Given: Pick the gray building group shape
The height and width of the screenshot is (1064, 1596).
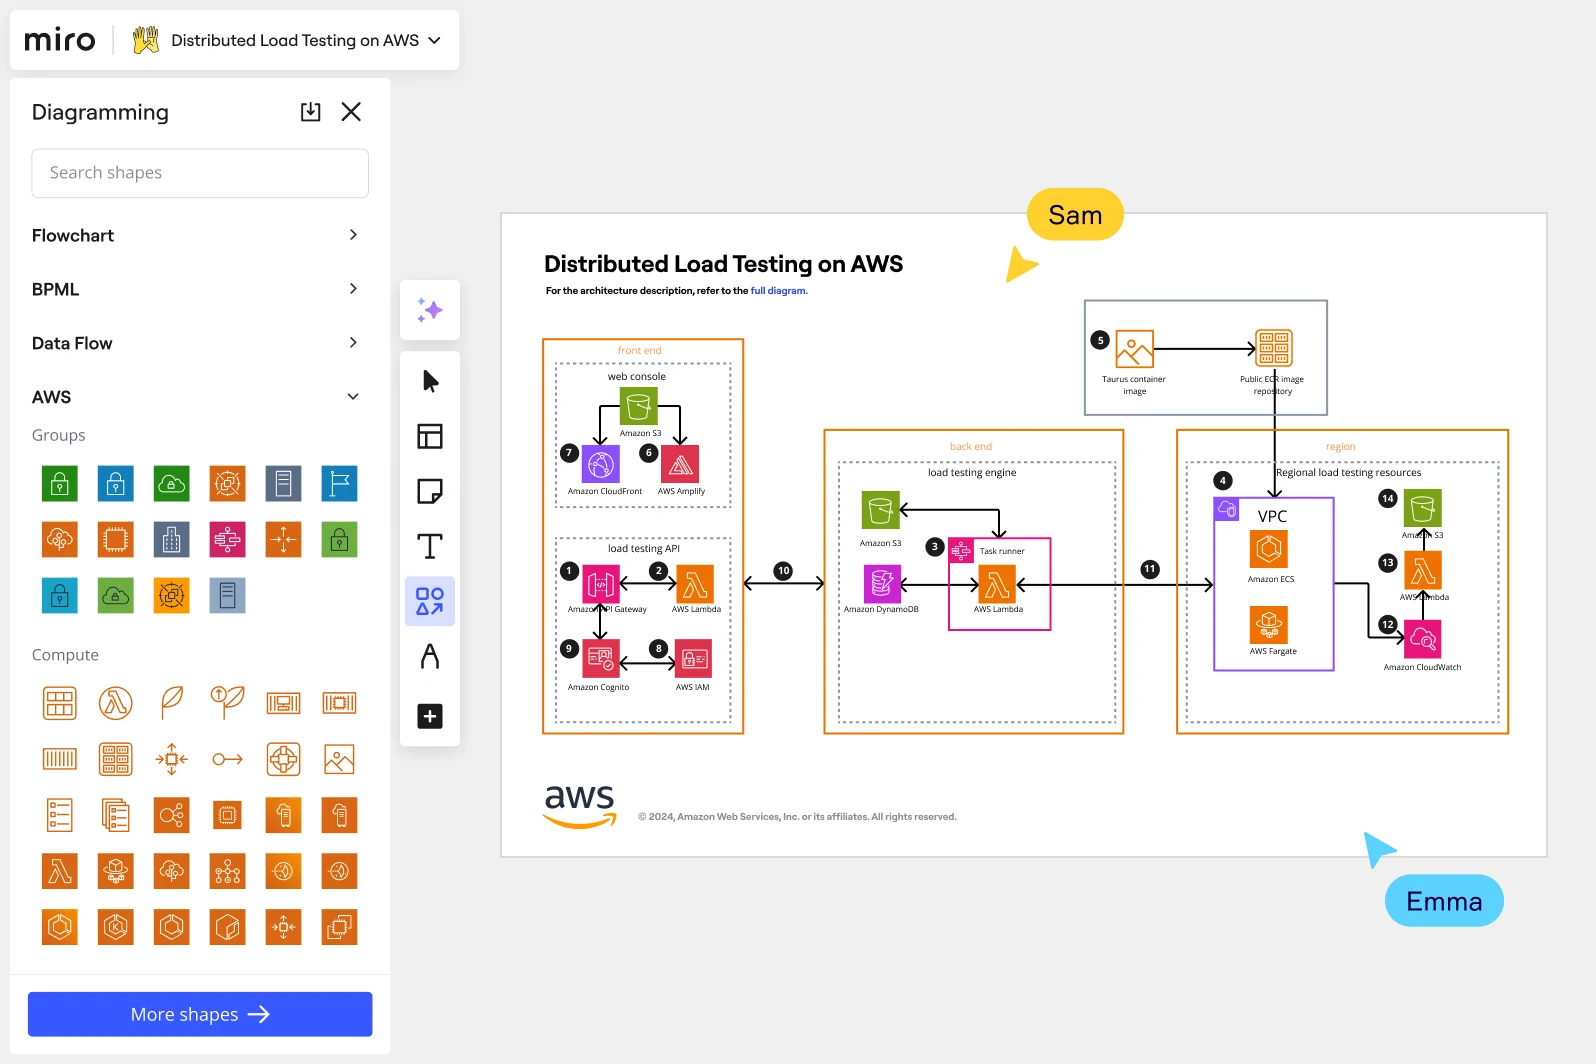Looking at the screenshot, I should click(172, 540).
